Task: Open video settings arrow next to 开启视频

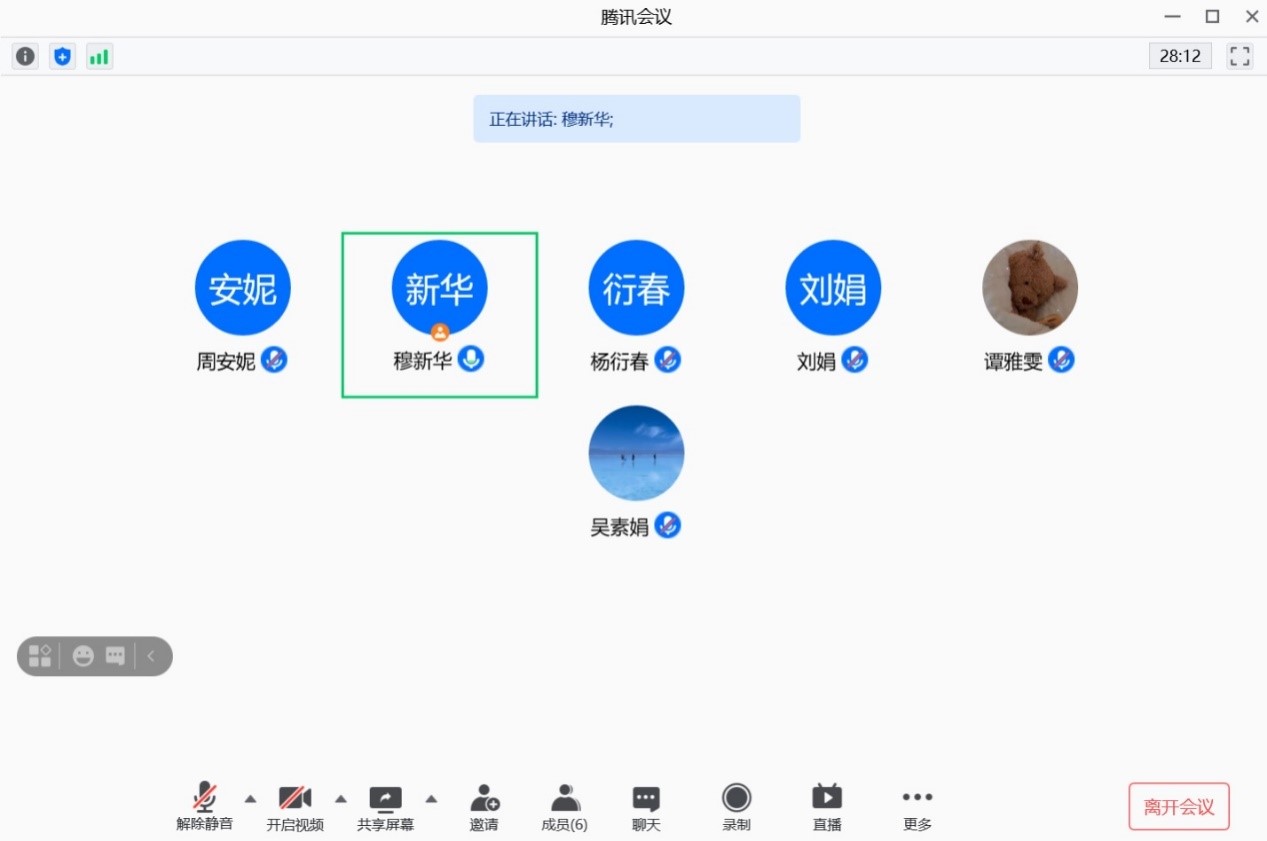Action: 341,799
